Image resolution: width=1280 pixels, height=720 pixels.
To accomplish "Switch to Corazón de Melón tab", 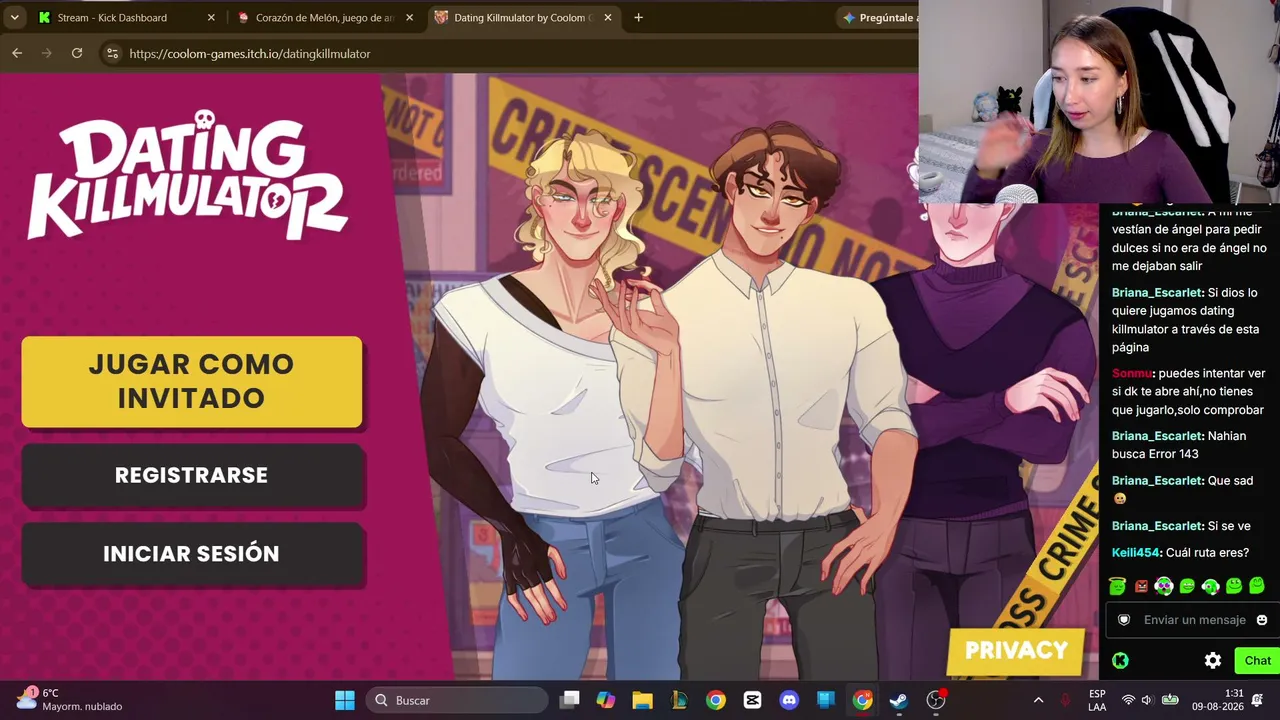I will 325,18.
